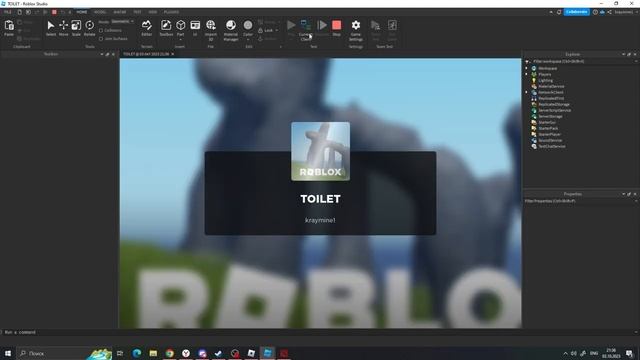This screenshot has width=640, height=360.
Task: Click the Team Test icon
Action: [375, 25]
